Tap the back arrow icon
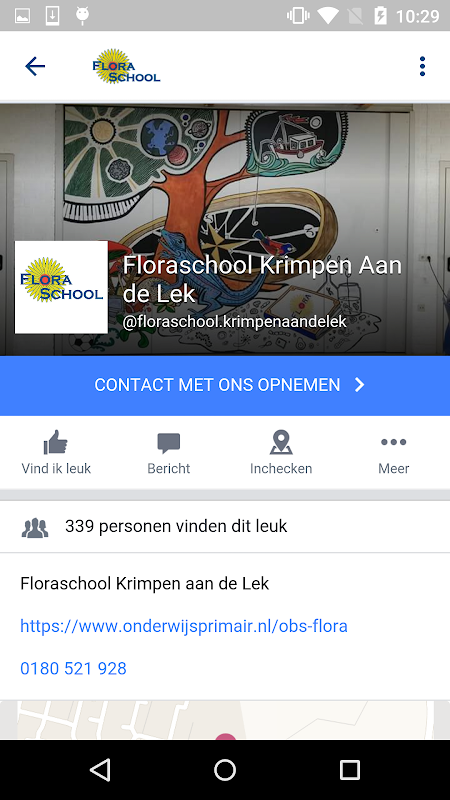Viewport: 450px width, 800px height. (x=35, y=66)
